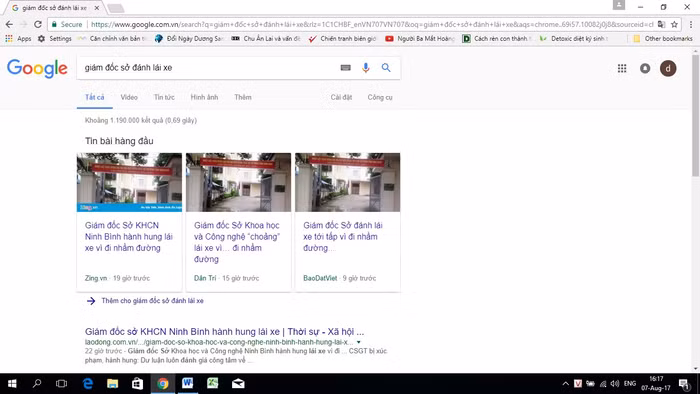
Task: Open 'Đổi Ngày Dương Sang' bookmark
Action: [x=189, y=39]
